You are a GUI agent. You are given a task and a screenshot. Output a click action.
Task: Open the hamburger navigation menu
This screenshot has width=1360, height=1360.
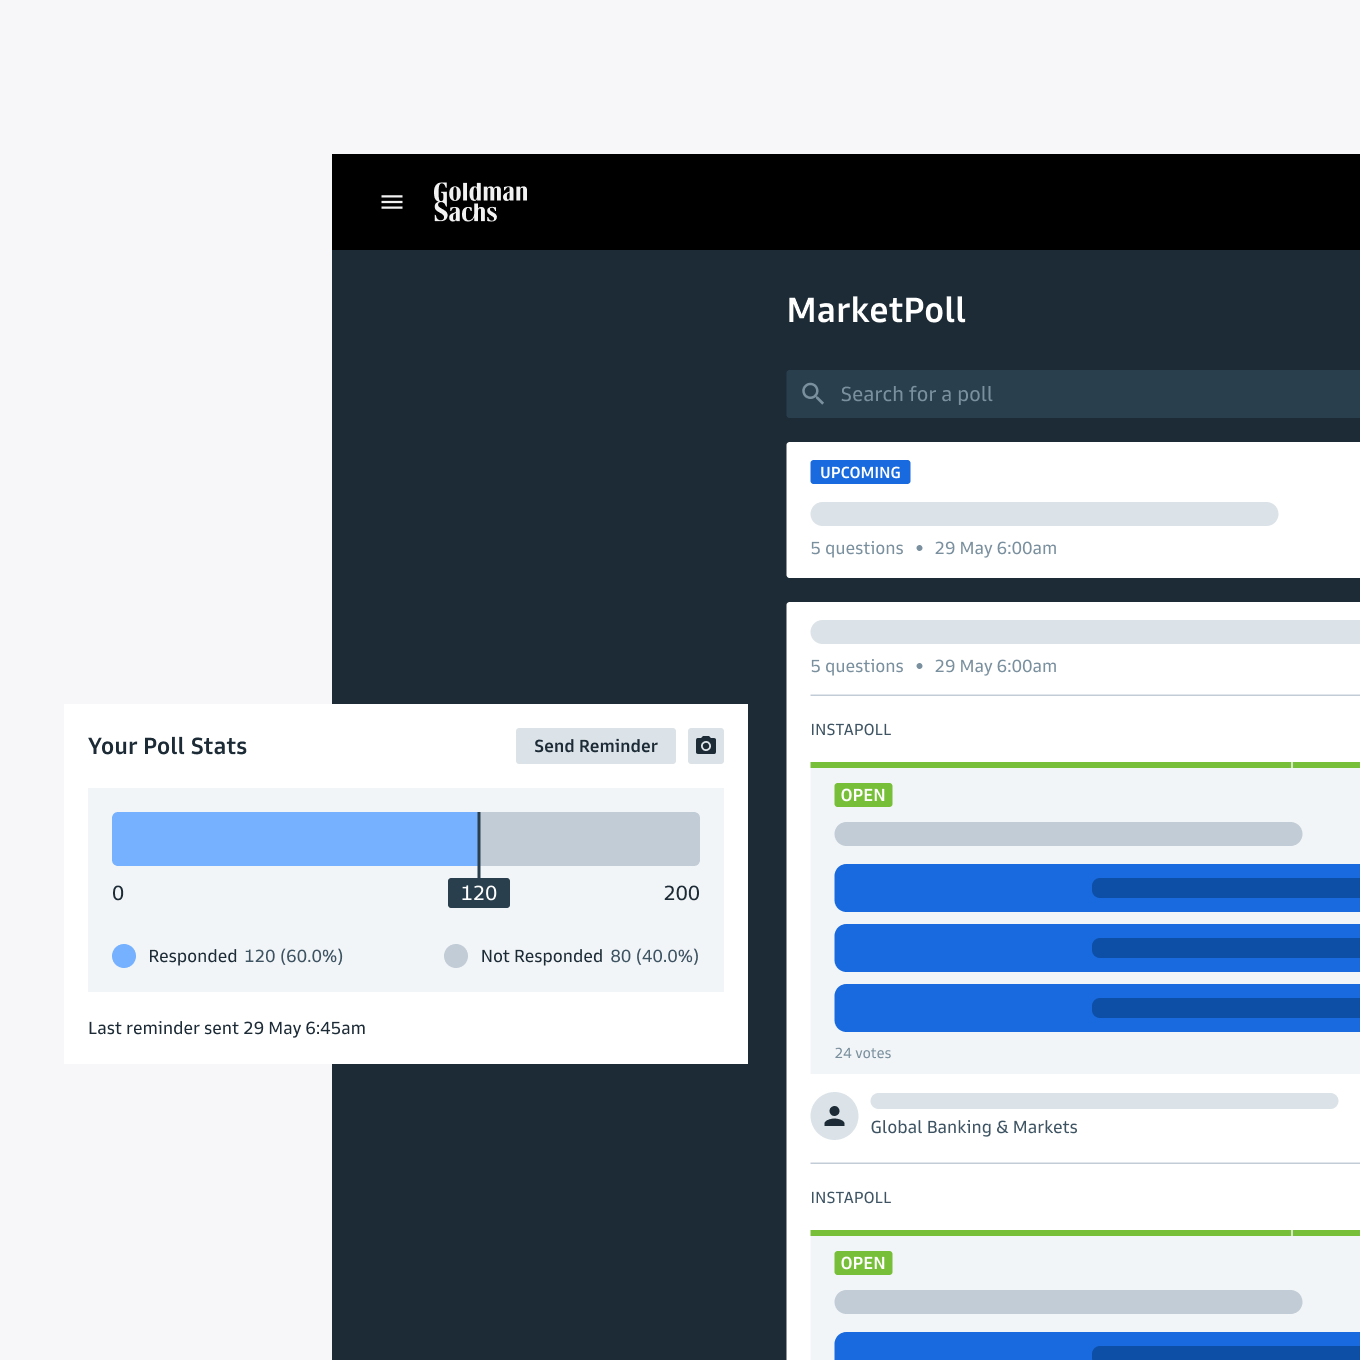tap(392, 202)
